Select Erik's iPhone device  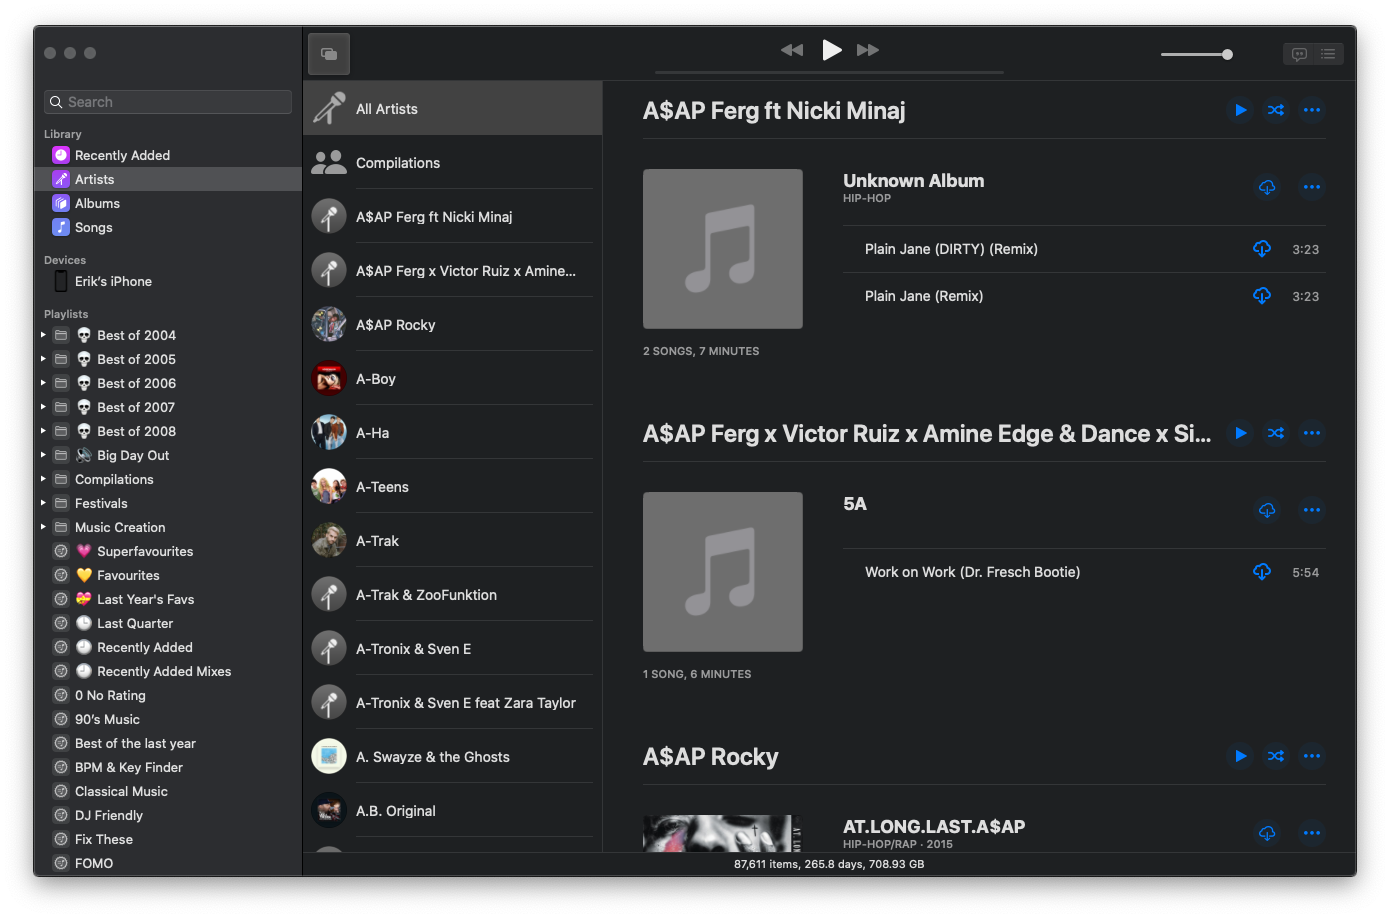tap(168, 281)
